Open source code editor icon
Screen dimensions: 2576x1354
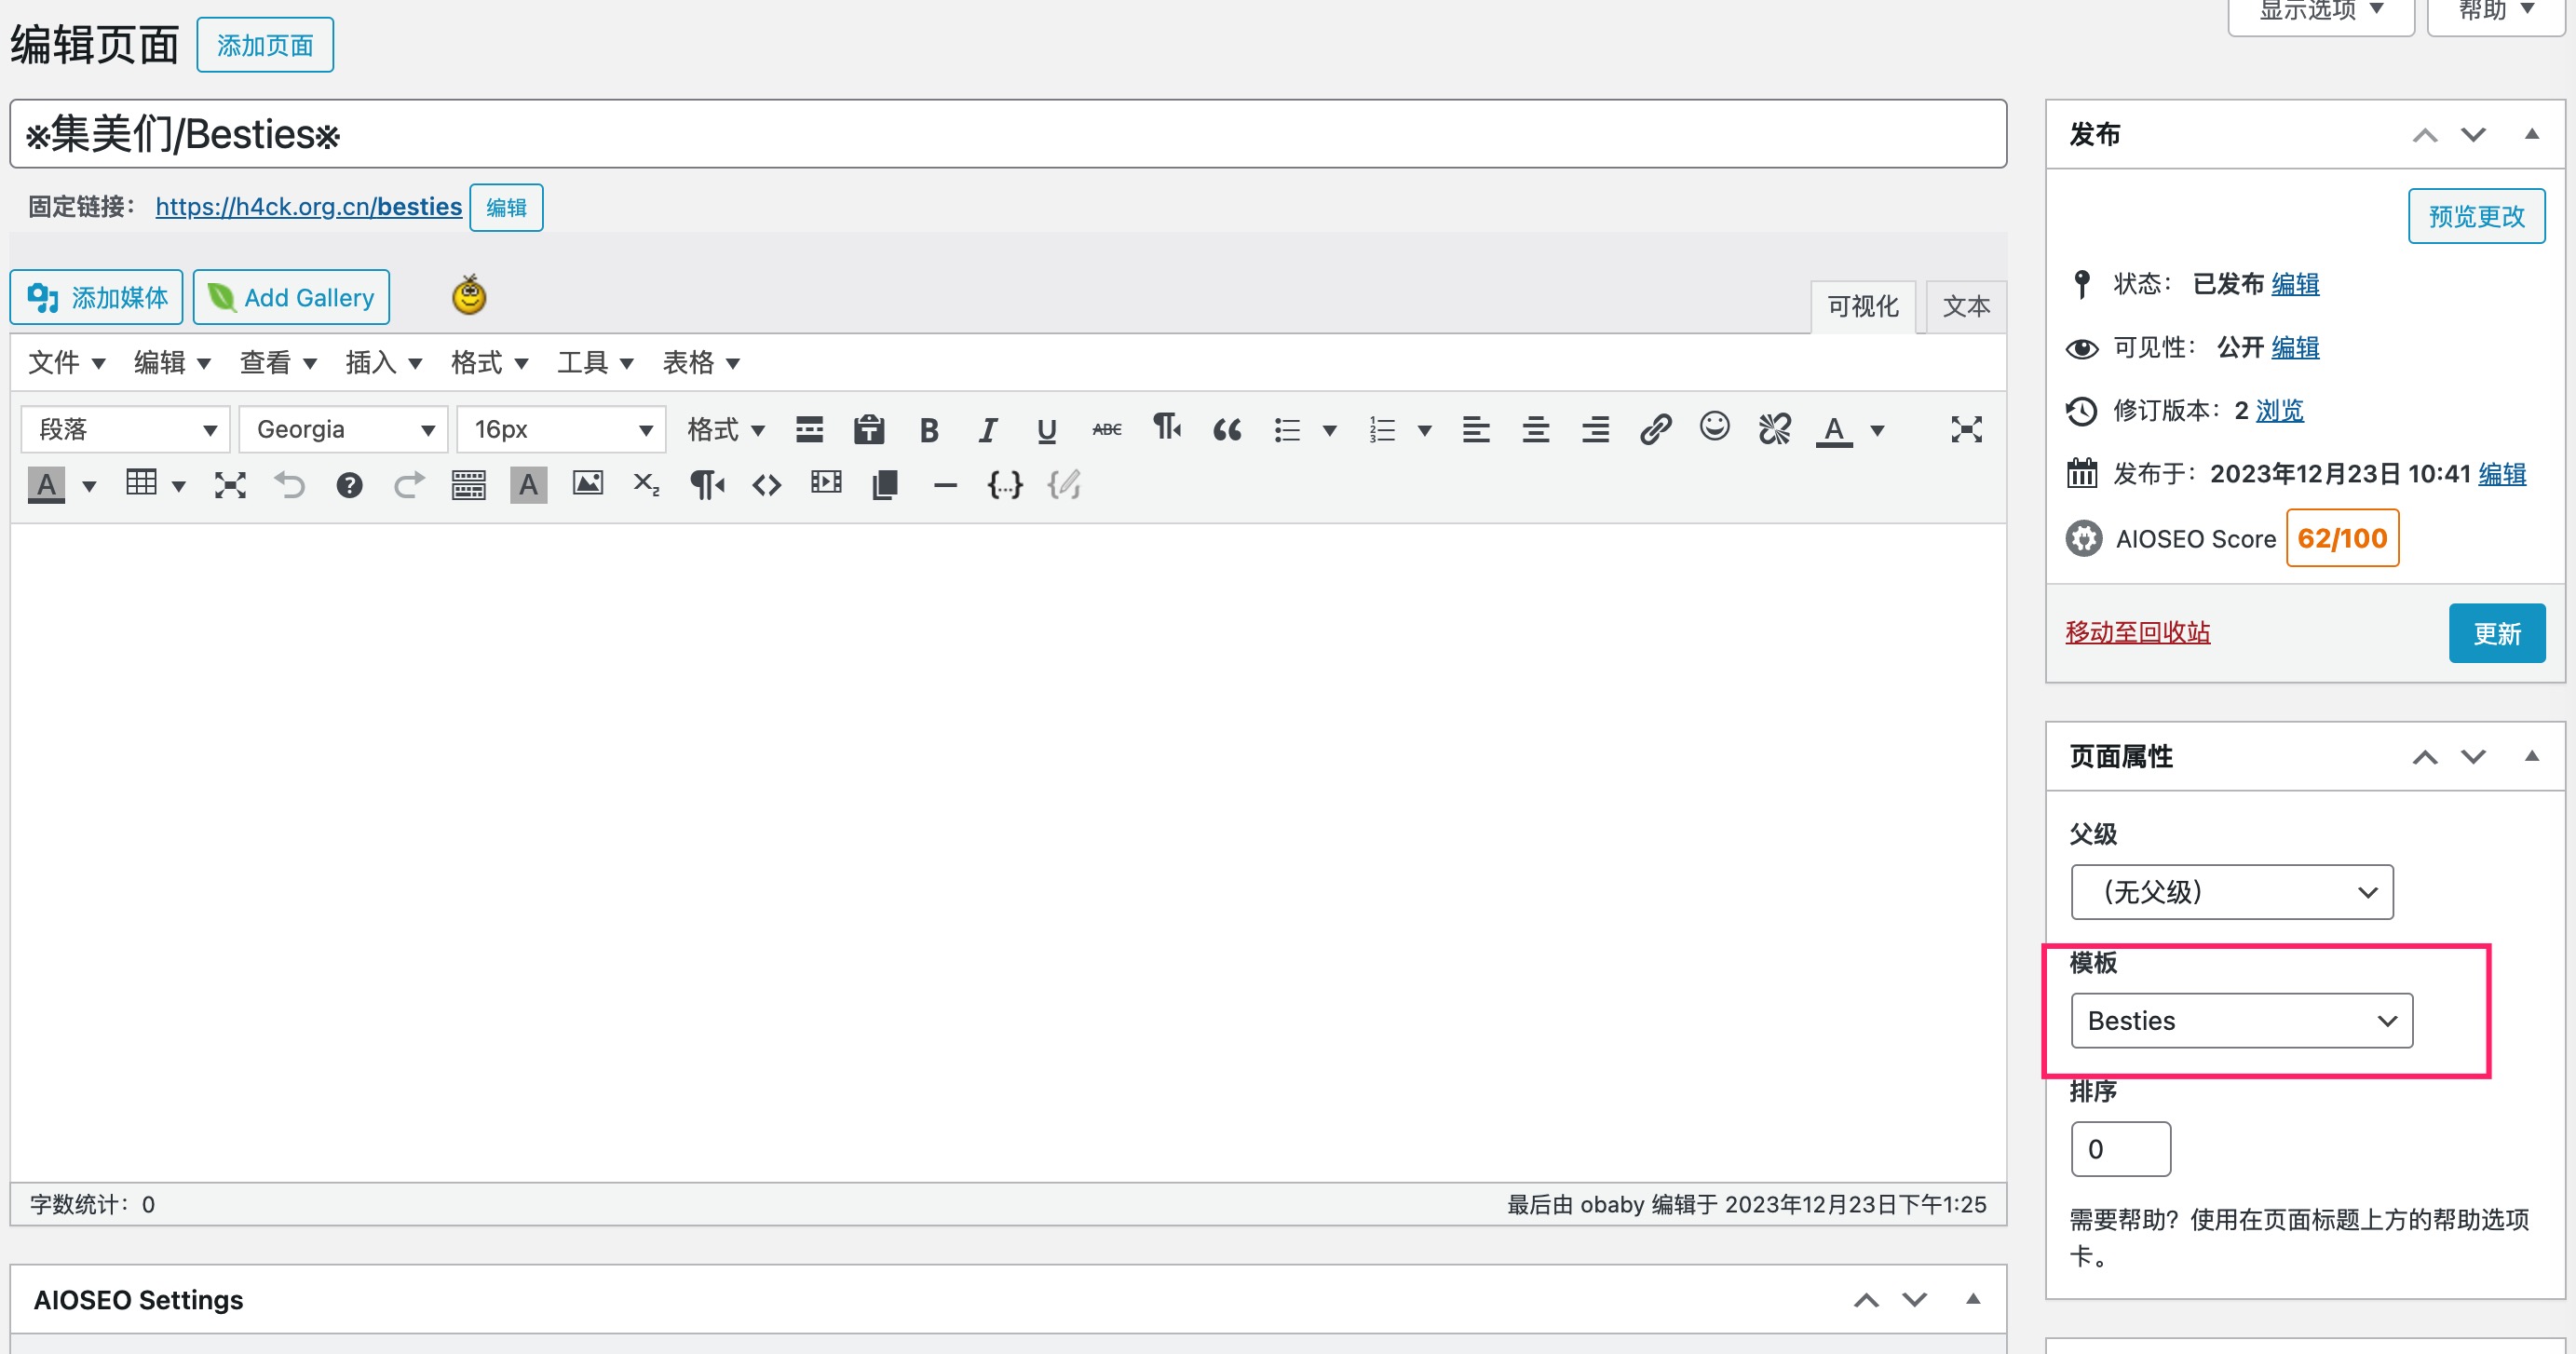[x=767, y=486]
